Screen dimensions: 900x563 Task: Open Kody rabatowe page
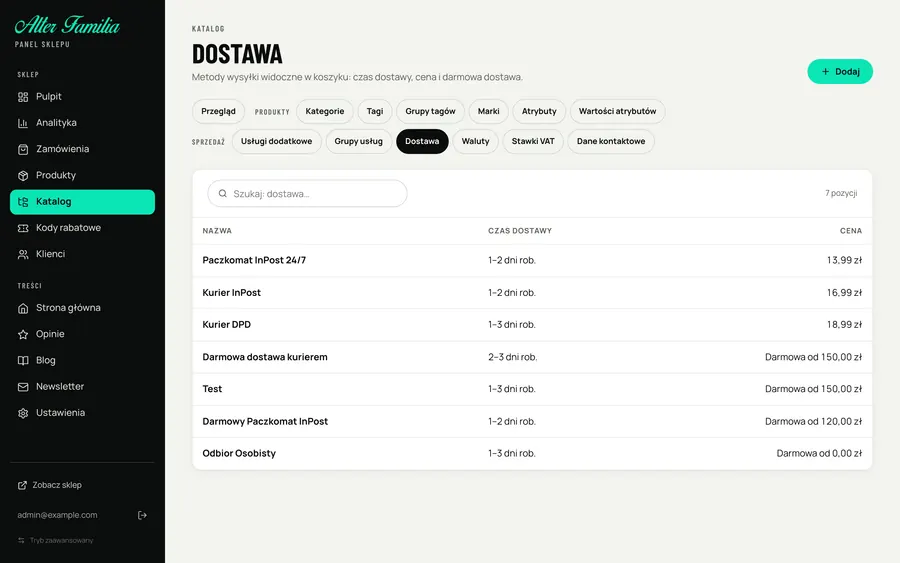[82, 228]
